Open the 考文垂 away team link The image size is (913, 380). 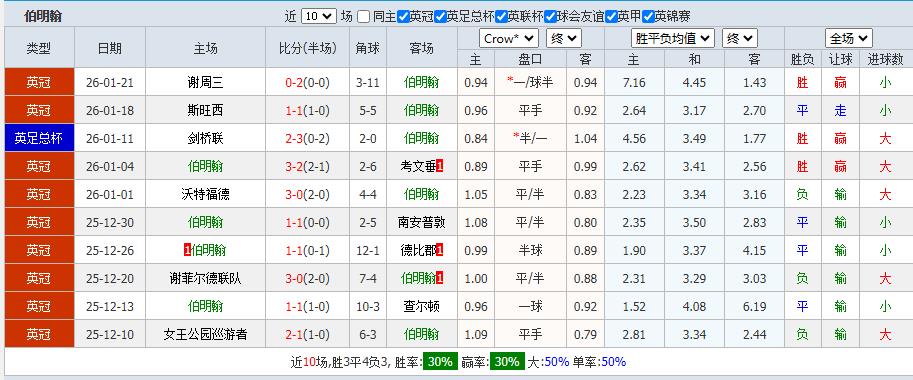pos(418,166)
